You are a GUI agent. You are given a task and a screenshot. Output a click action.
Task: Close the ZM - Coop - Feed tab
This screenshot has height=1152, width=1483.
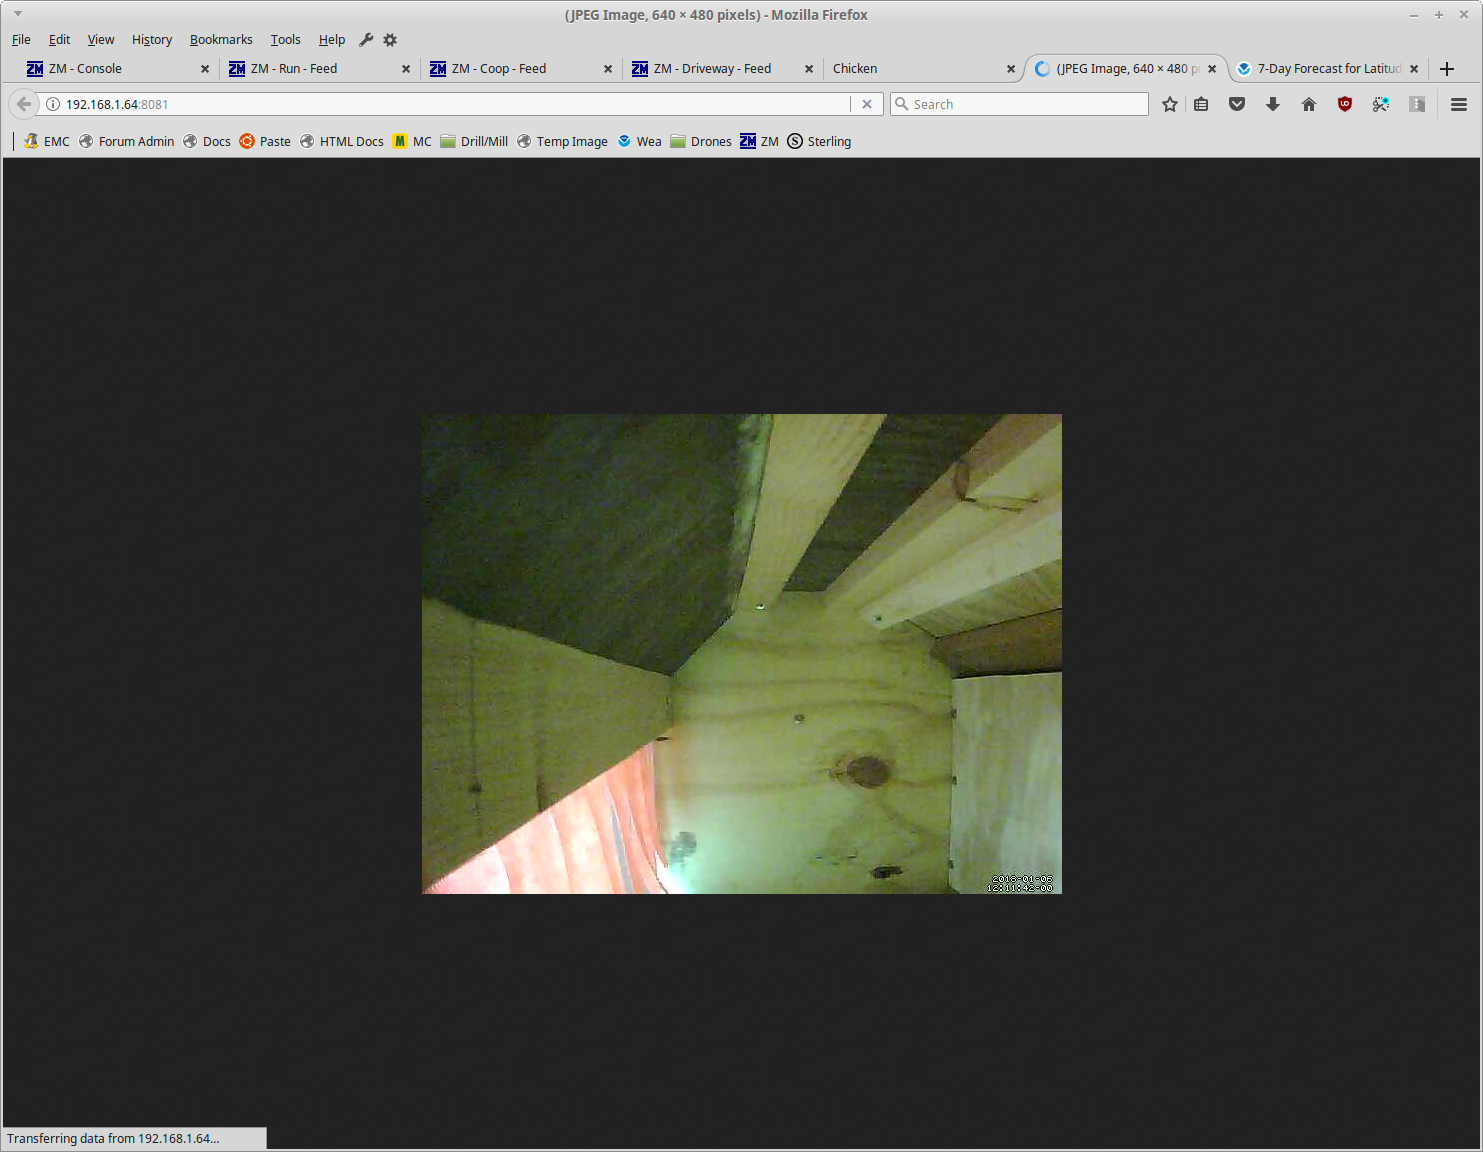coord(608,69)
